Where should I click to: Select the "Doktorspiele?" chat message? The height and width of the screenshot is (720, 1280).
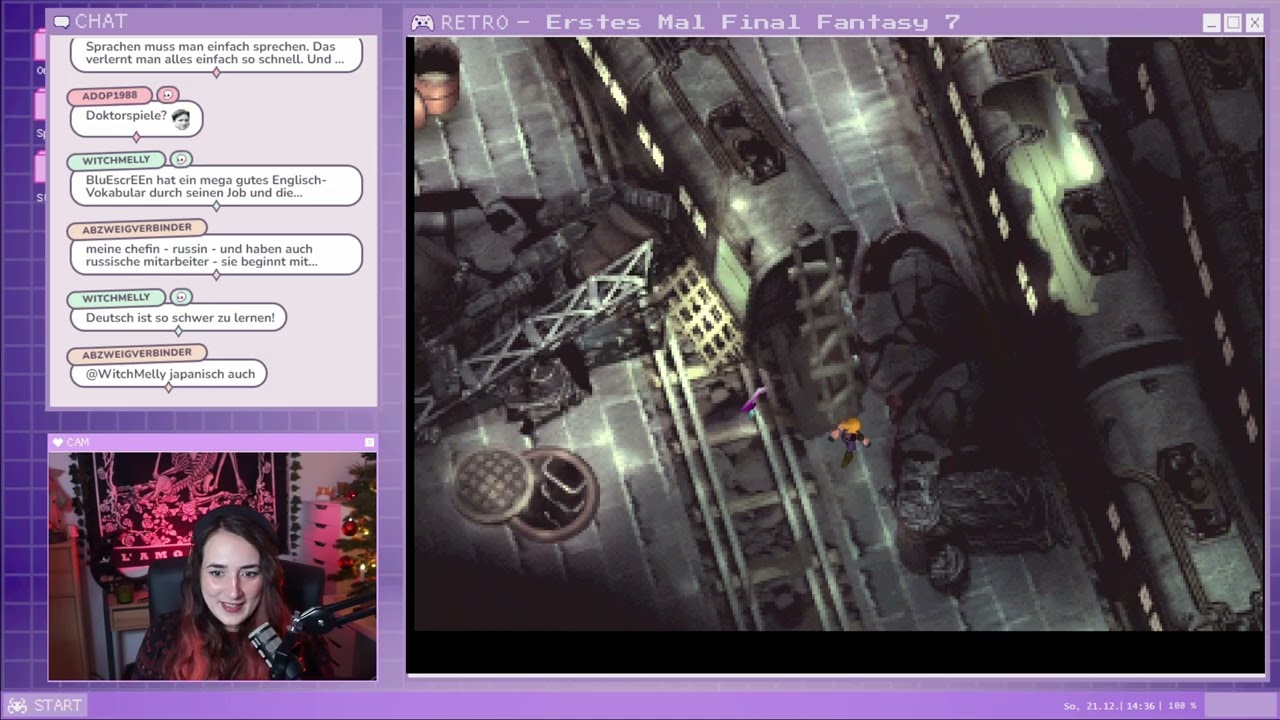tap(136, 118)
